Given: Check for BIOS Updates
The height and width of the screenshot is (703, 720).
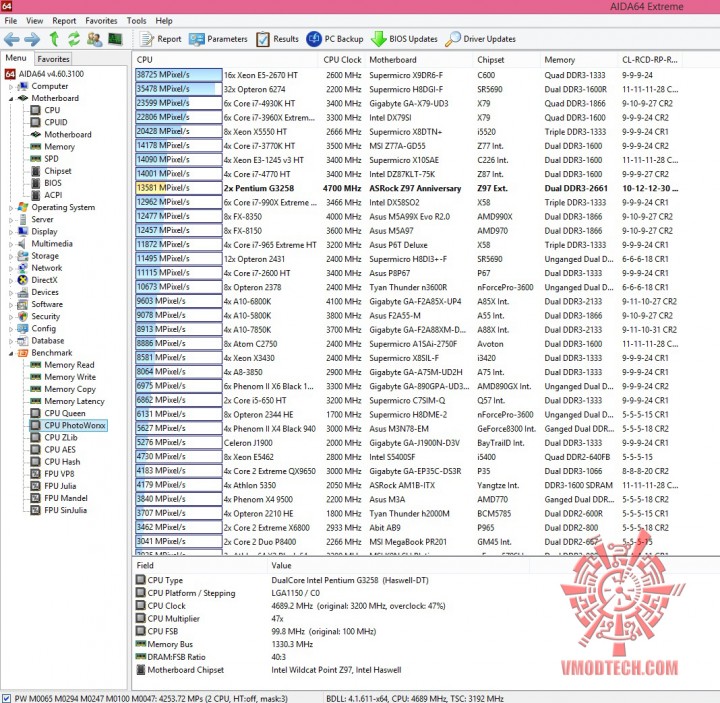Looking at the screenshot, I should pos(404,39).
